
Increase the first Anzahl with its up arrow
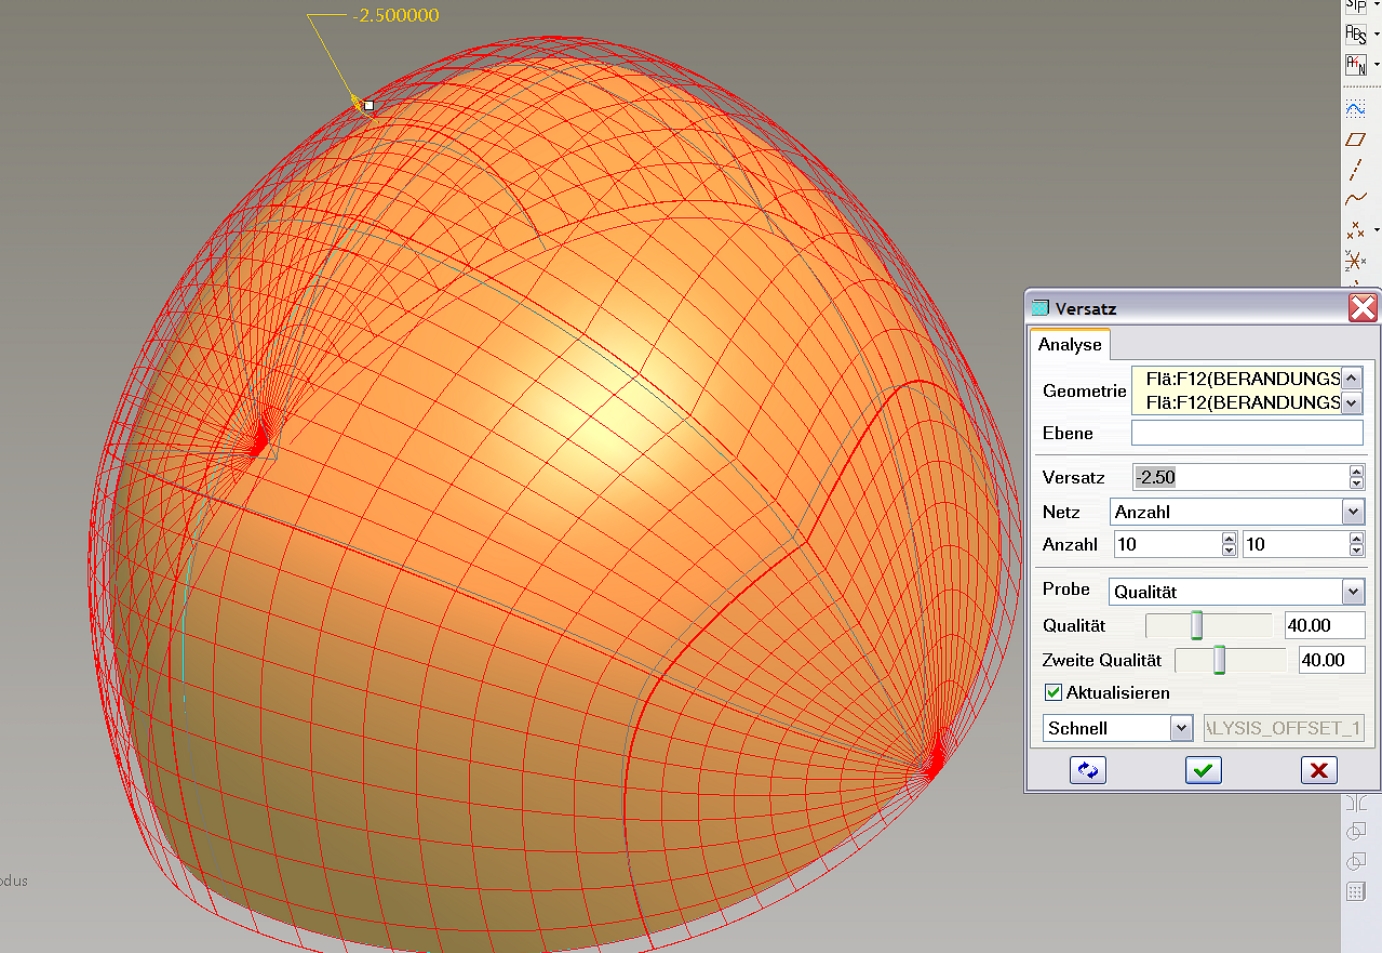click(1229, 538)
